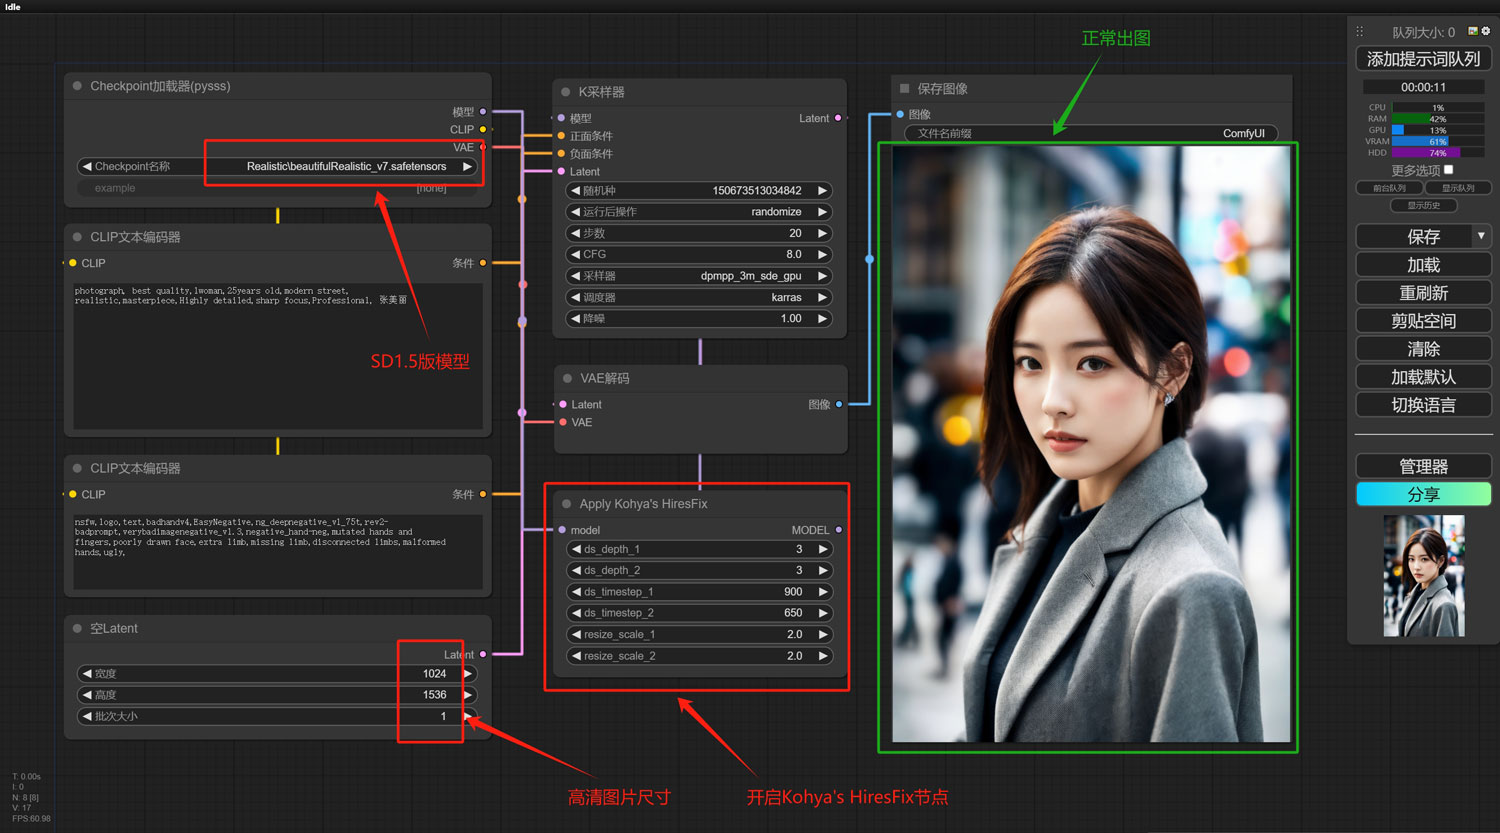Enable the 更多选项 checkbox
The width and height of the screenshot is (1500, 833).
coord(1448,170)
